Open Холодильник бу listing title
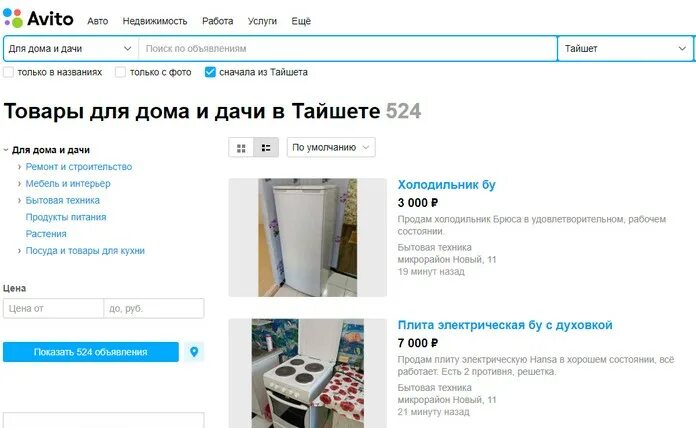 click(x=447, y=185)
